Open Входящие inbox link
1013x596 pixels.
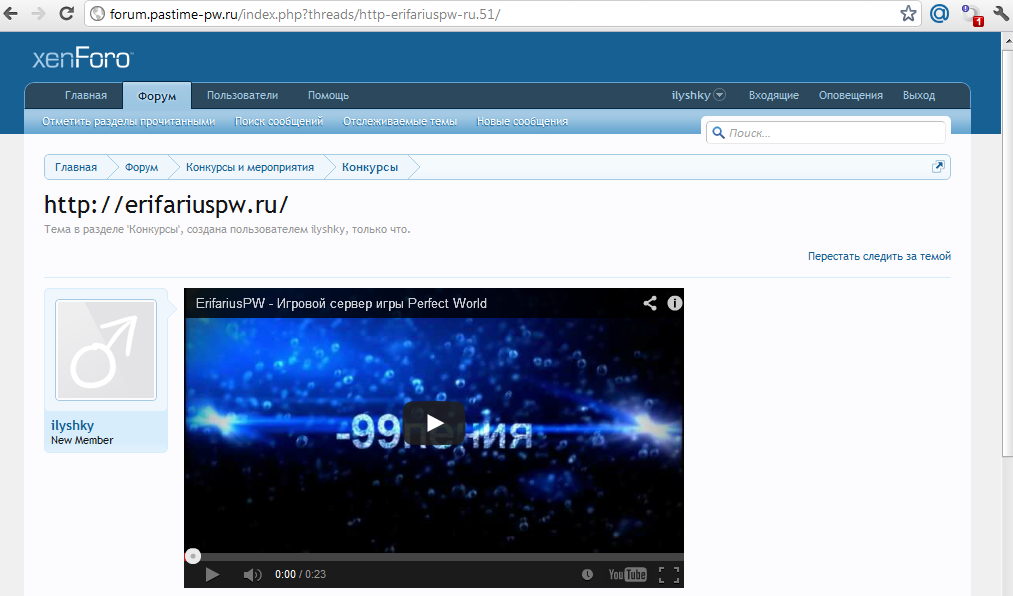coord(773,95)
